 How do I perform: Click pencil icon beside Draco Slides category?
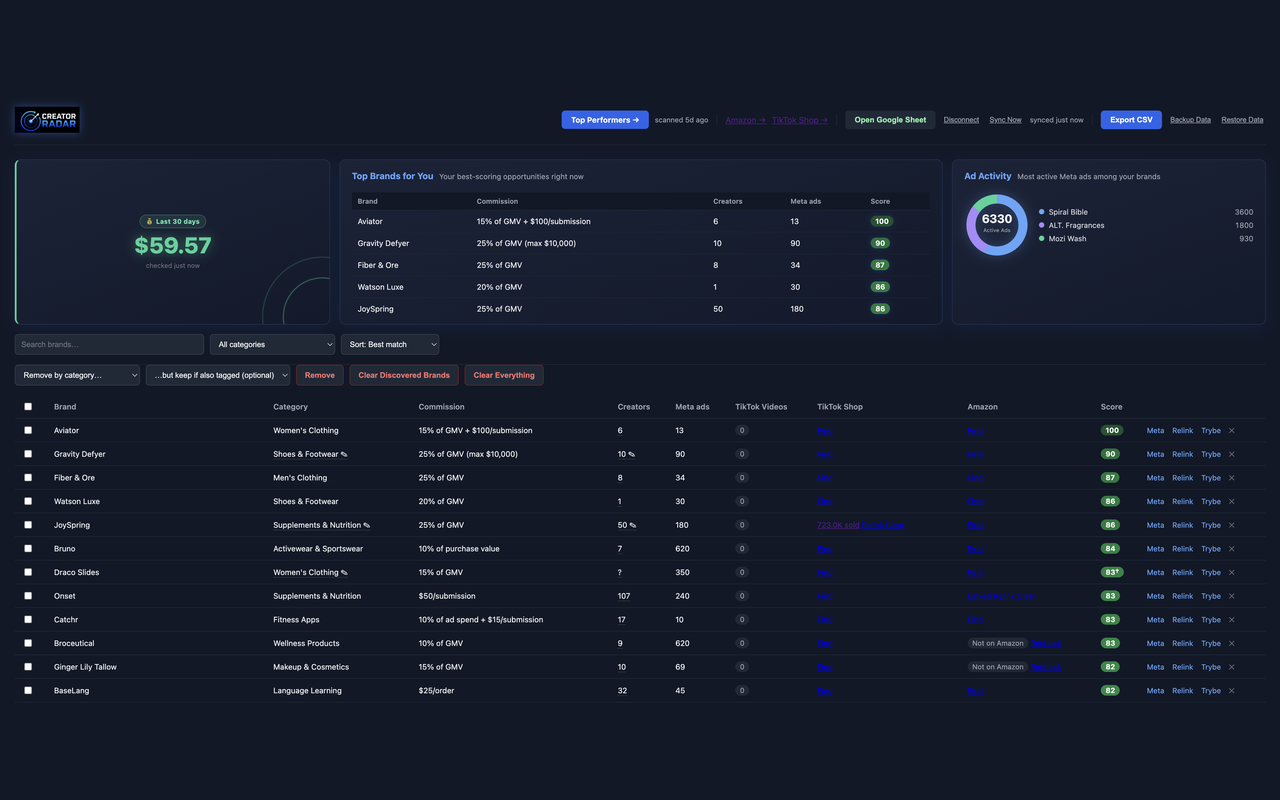[x=344, y=573]
